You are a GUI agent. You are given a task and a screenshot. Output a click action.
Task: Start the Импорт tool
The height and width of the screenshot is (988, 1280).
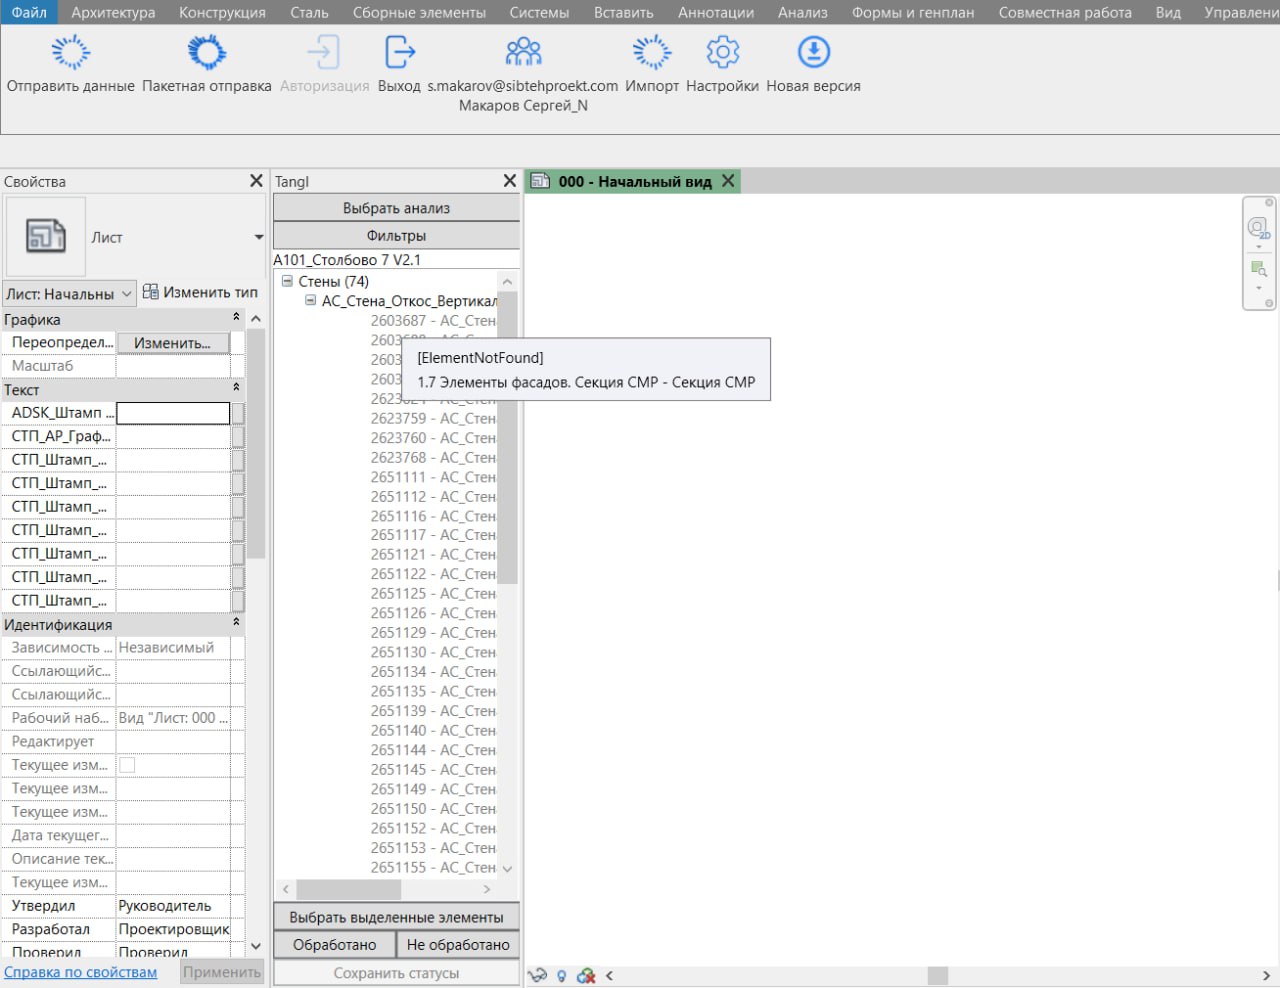[x=652, y=52]
